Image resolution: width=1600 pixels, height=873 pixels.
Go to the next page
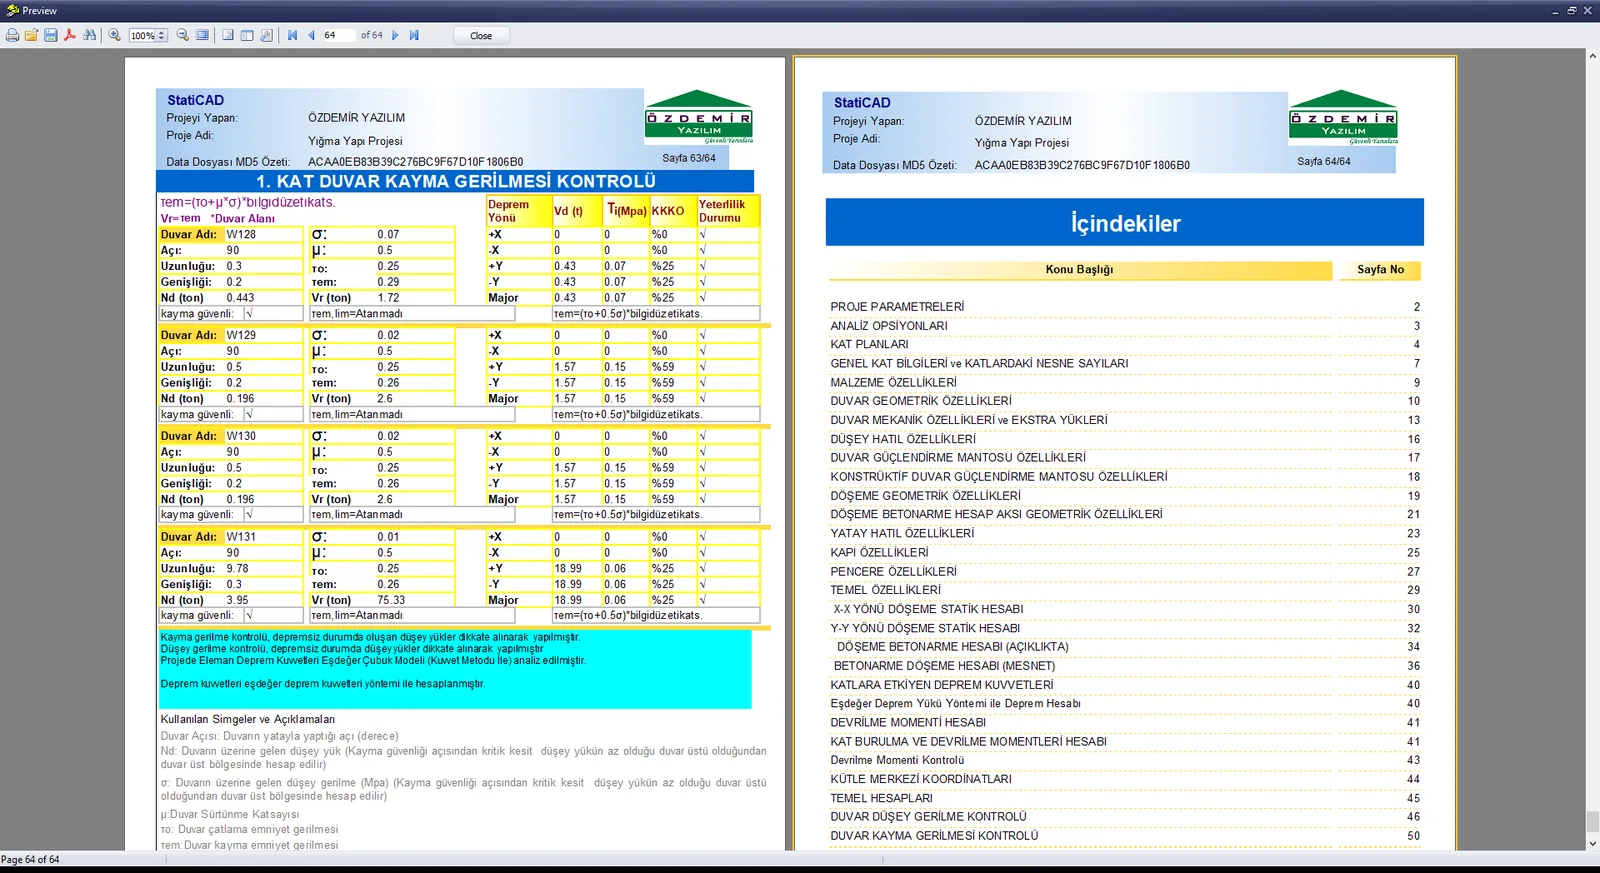(x=396, y=35)
